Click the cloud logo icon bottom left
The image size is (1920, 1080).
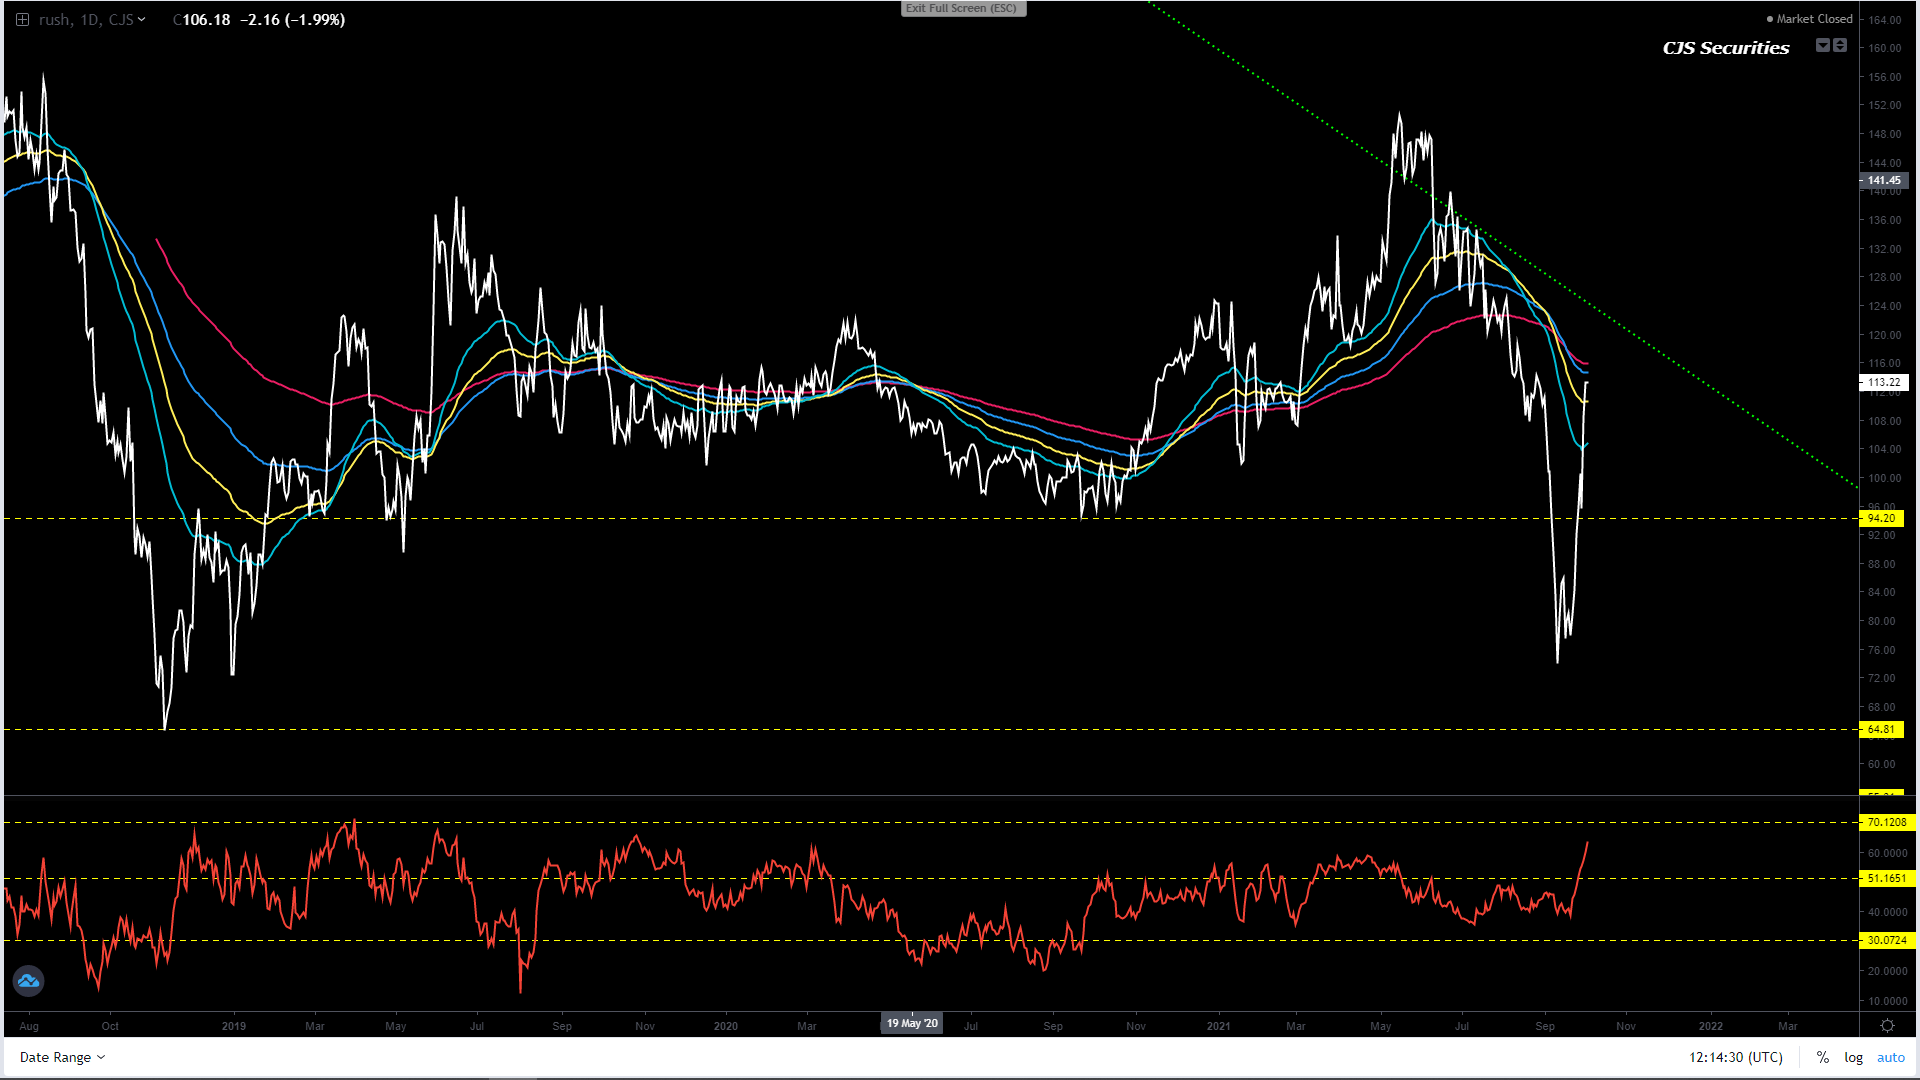tap(28, 981)
